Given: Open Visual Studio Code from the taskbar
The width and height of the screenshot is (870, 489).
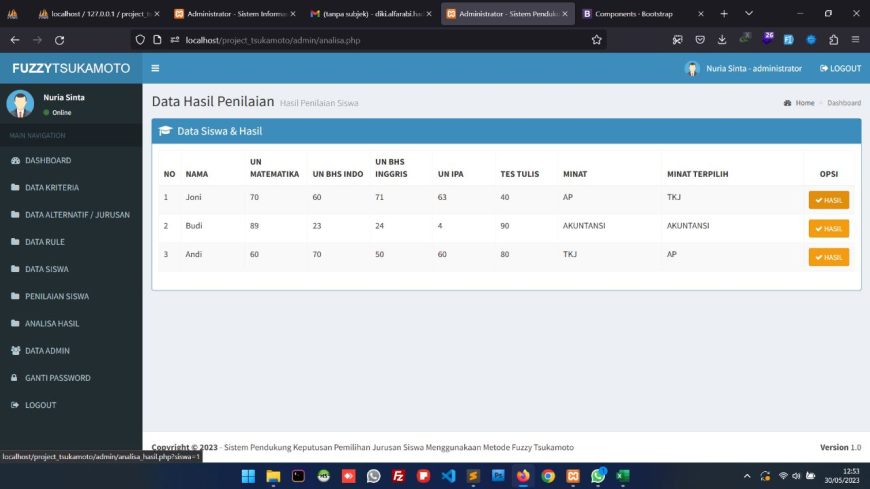Looking at the screenshot, I should [448, 476].
